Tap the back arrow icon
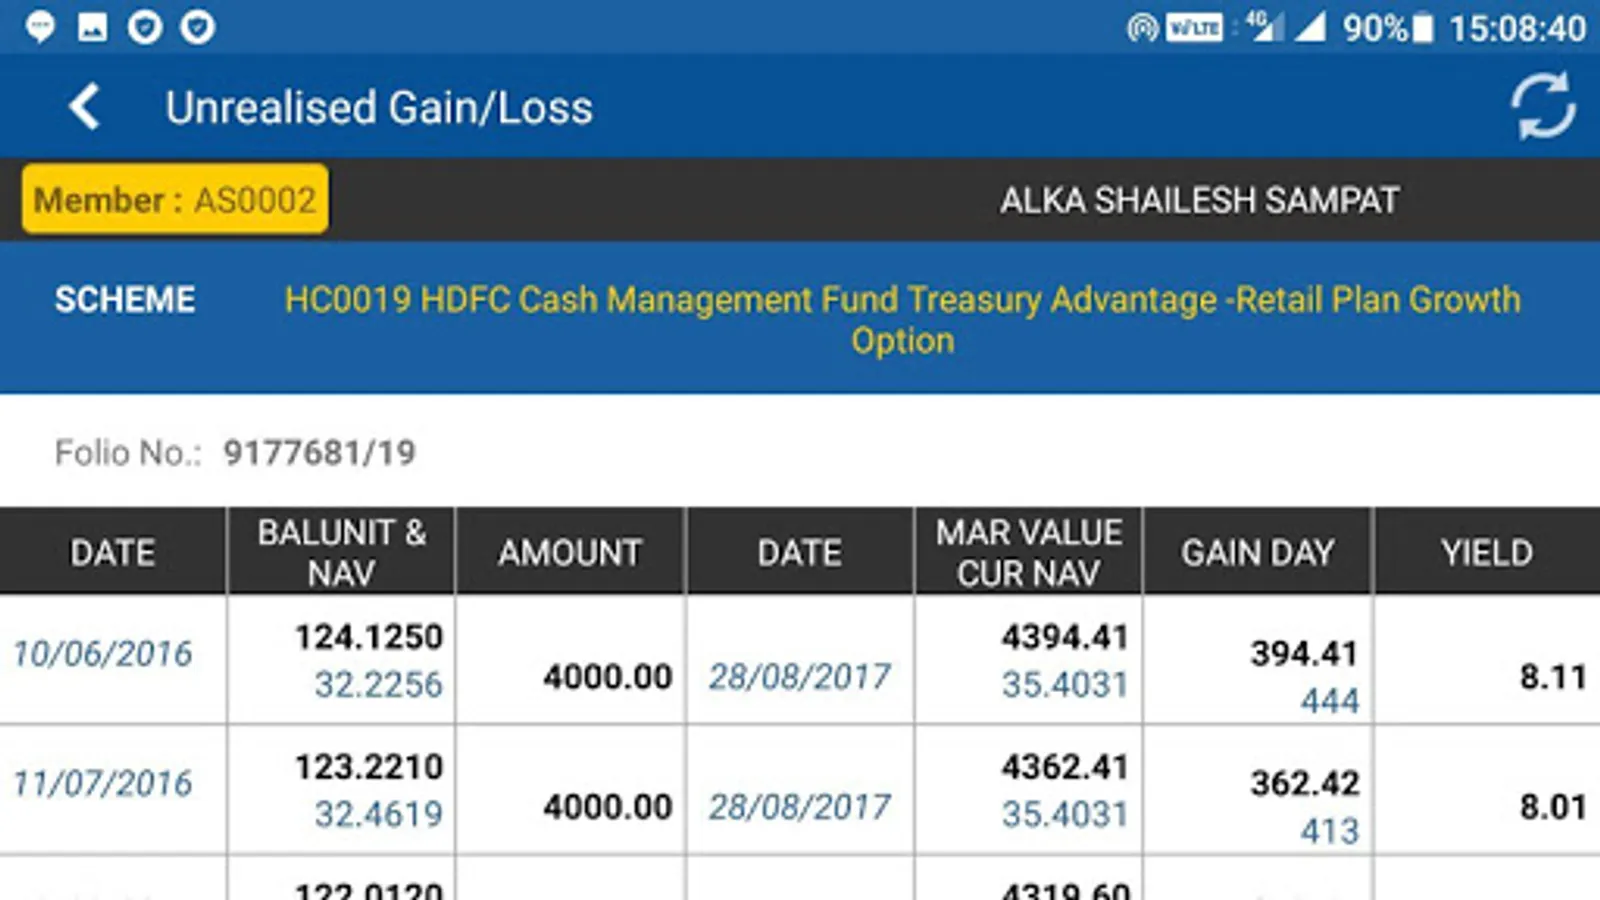Screen dimensions: 1600x900 tap(85, 107)
